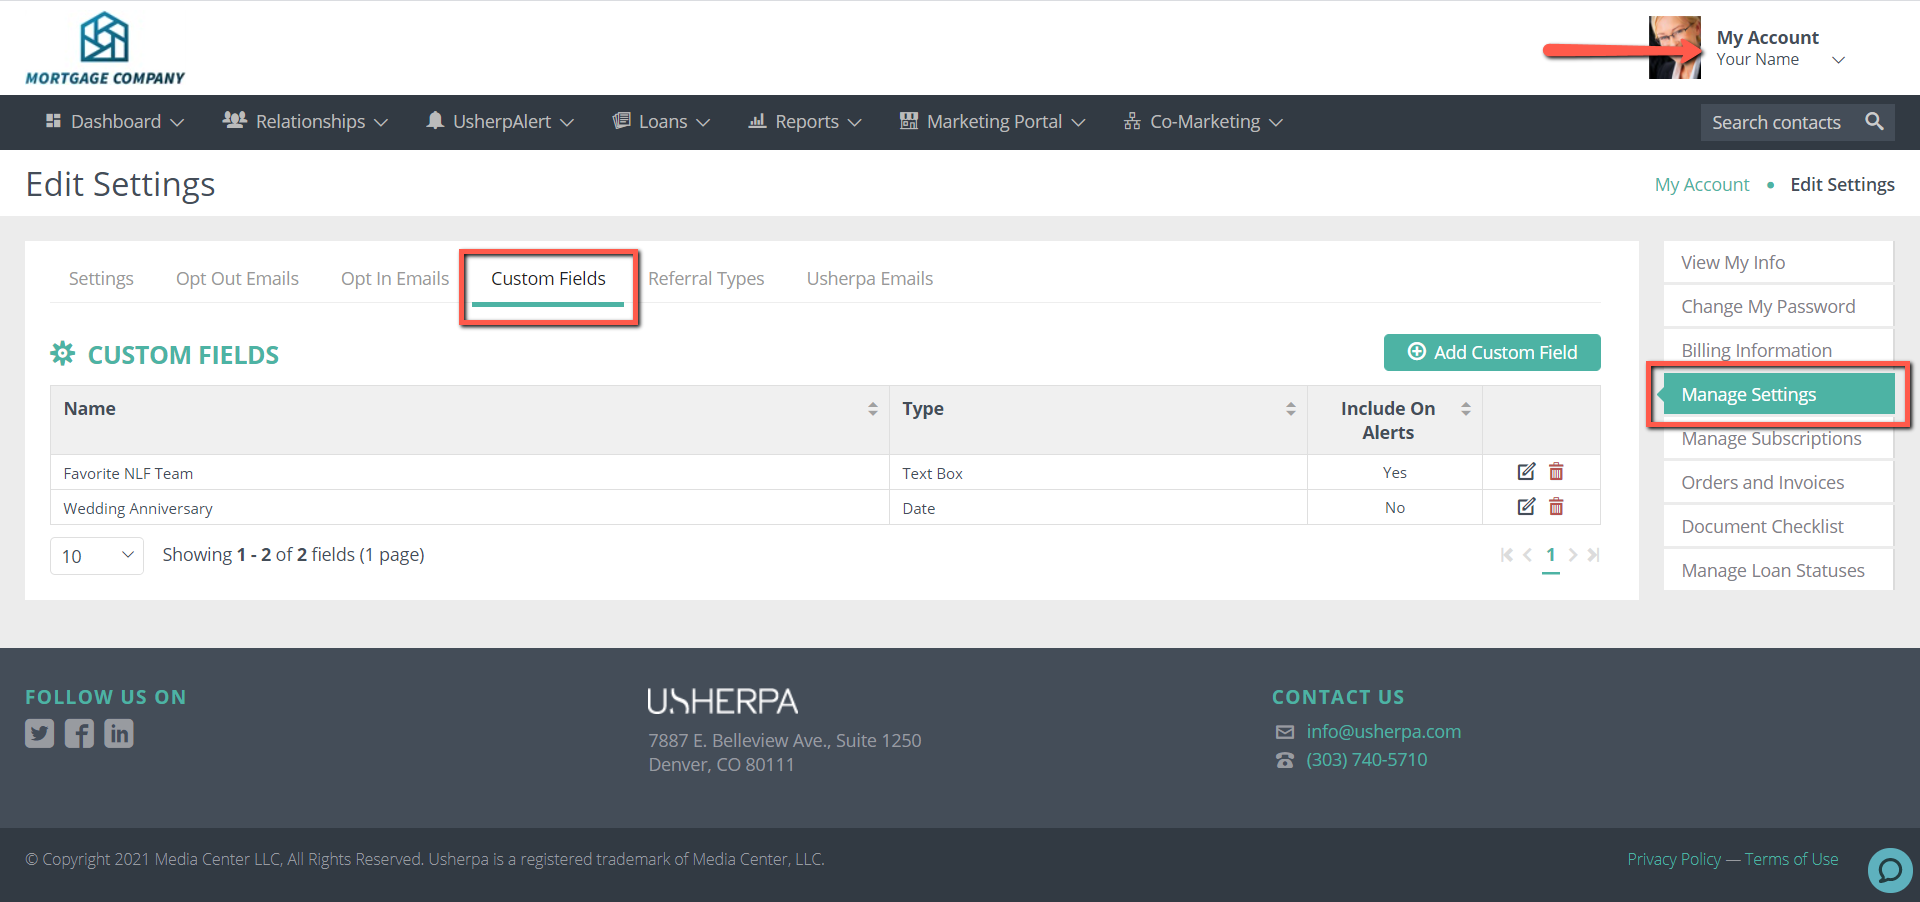
Task: Sort by Include On Alerts column
Action: (x=1465, y=409)
